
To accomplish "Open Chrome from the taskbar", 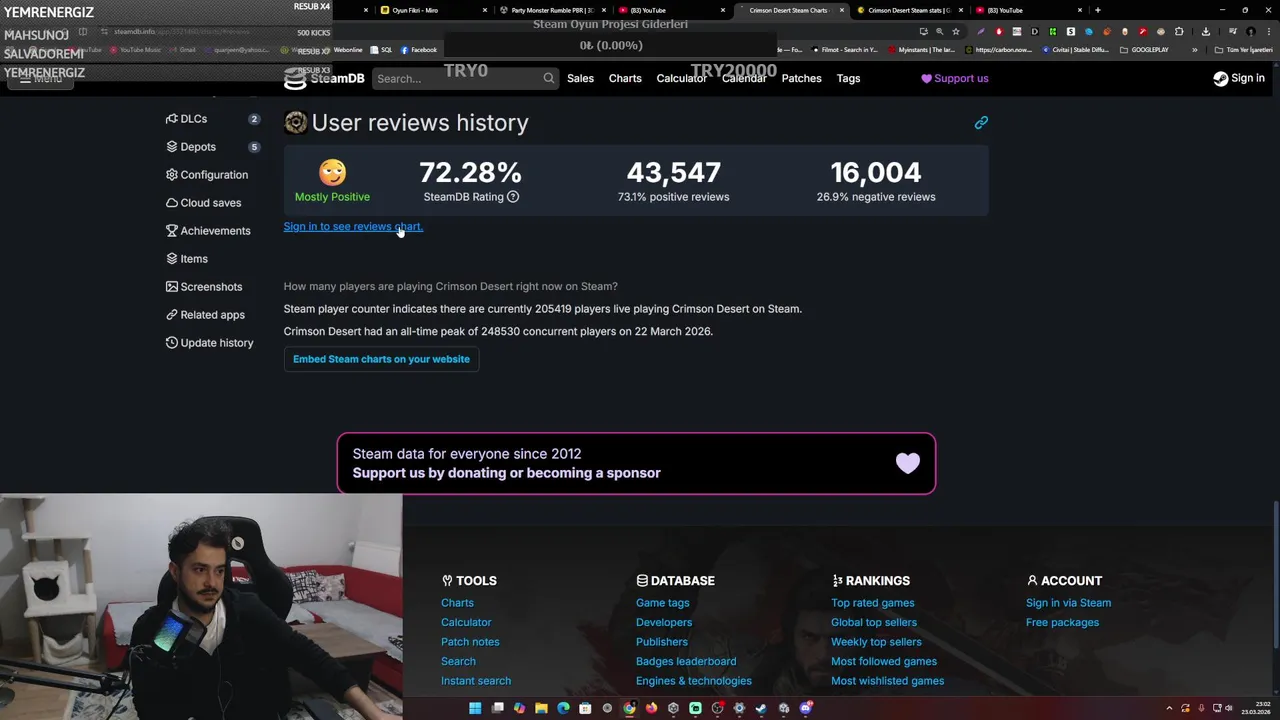I will tap(629, 708).
